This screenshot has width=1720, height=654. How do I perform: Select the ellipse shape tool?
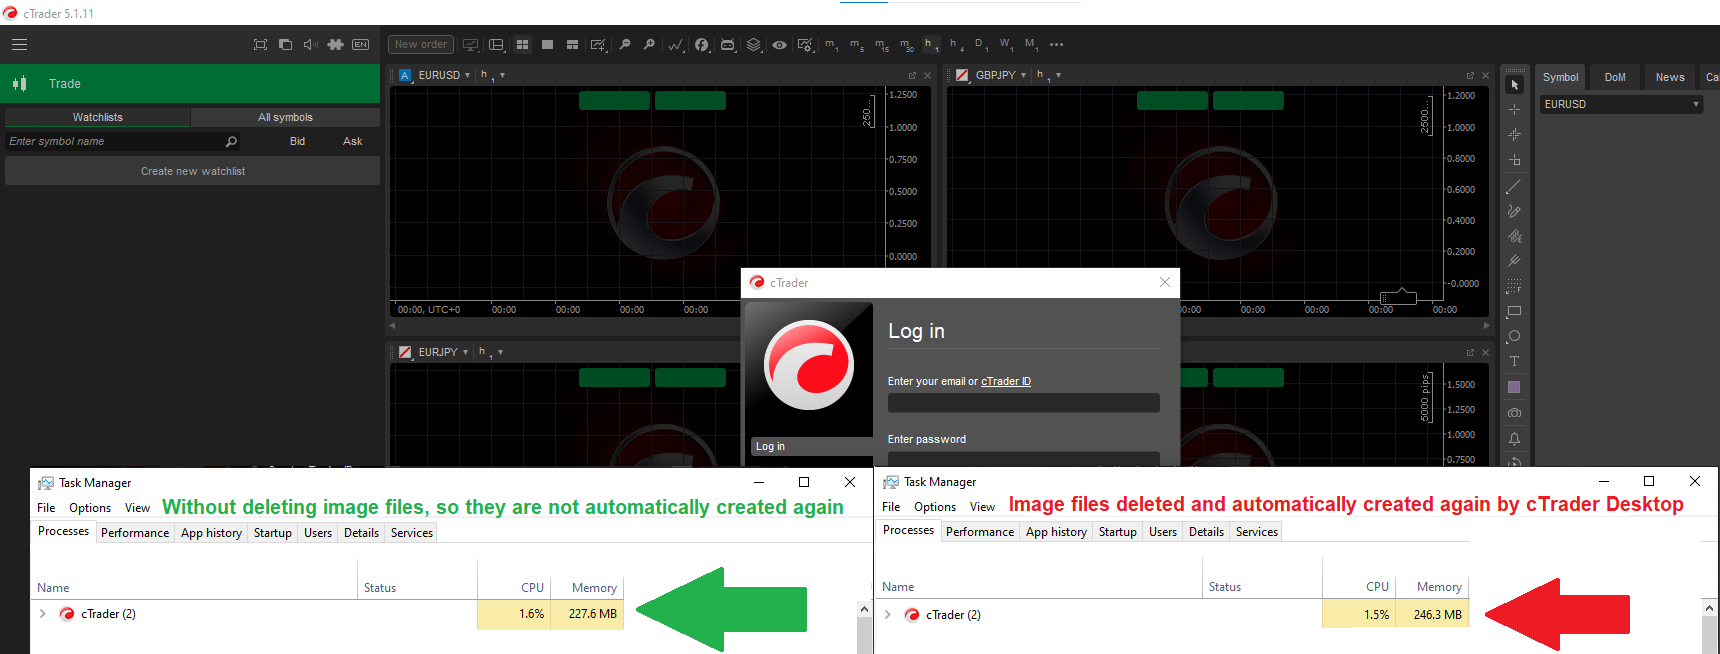click(x=1514, y=336)
